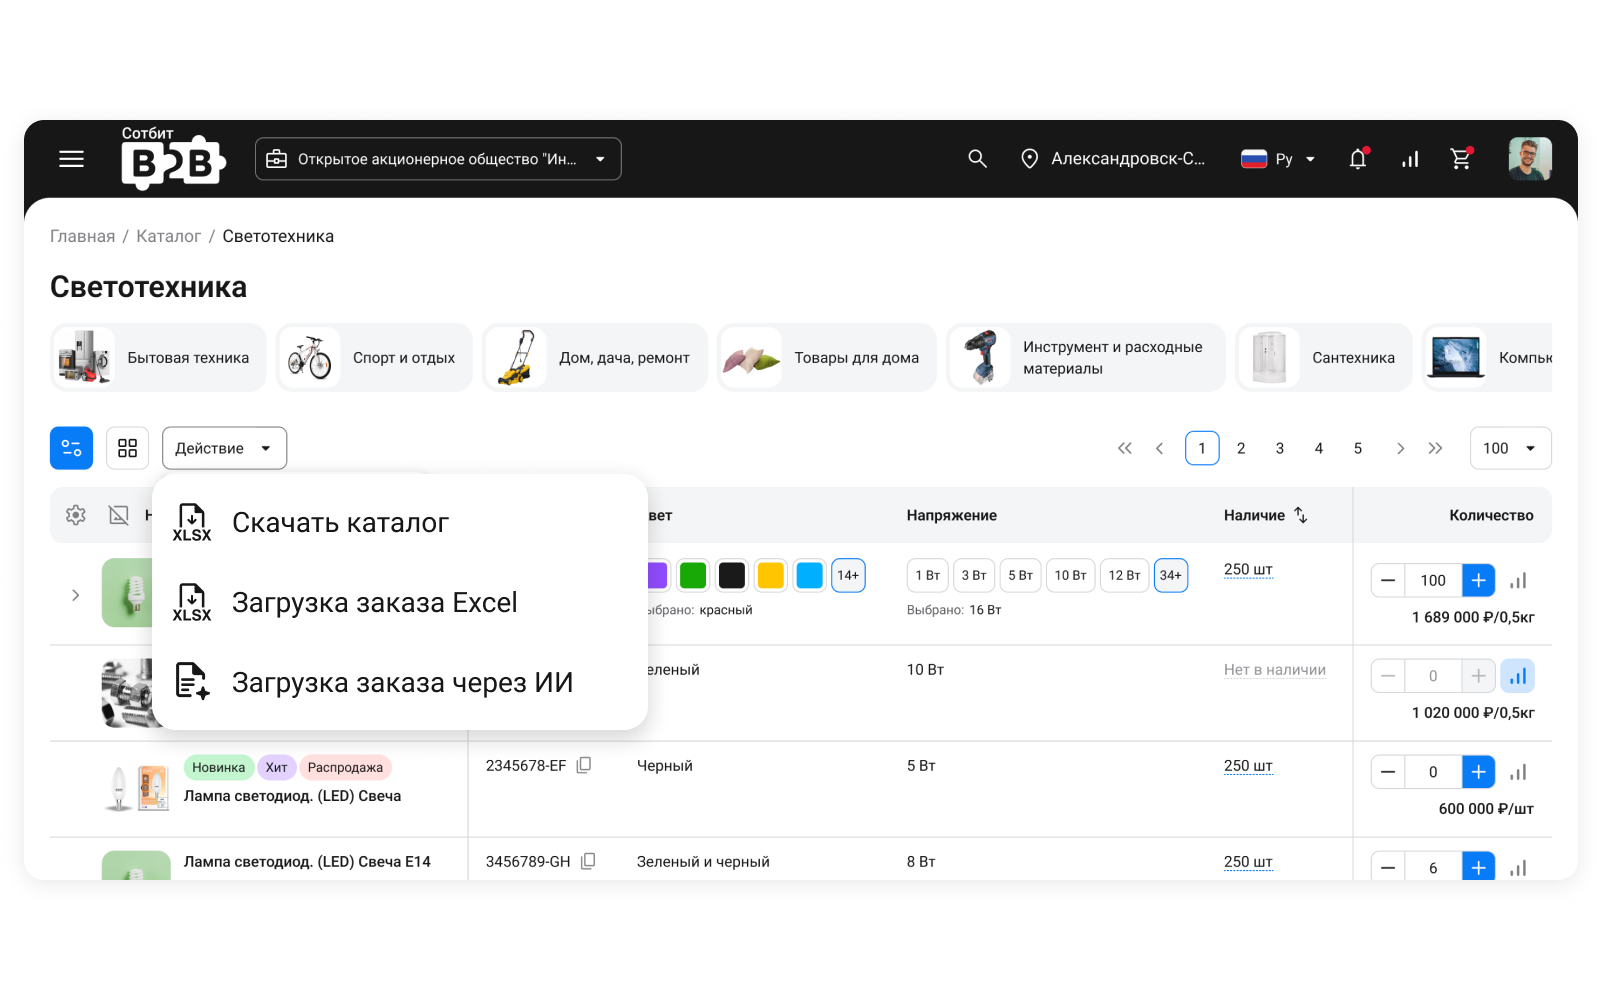Open comparison chart icon in header
This screenshot has height=996, width=1600.
1410,159
